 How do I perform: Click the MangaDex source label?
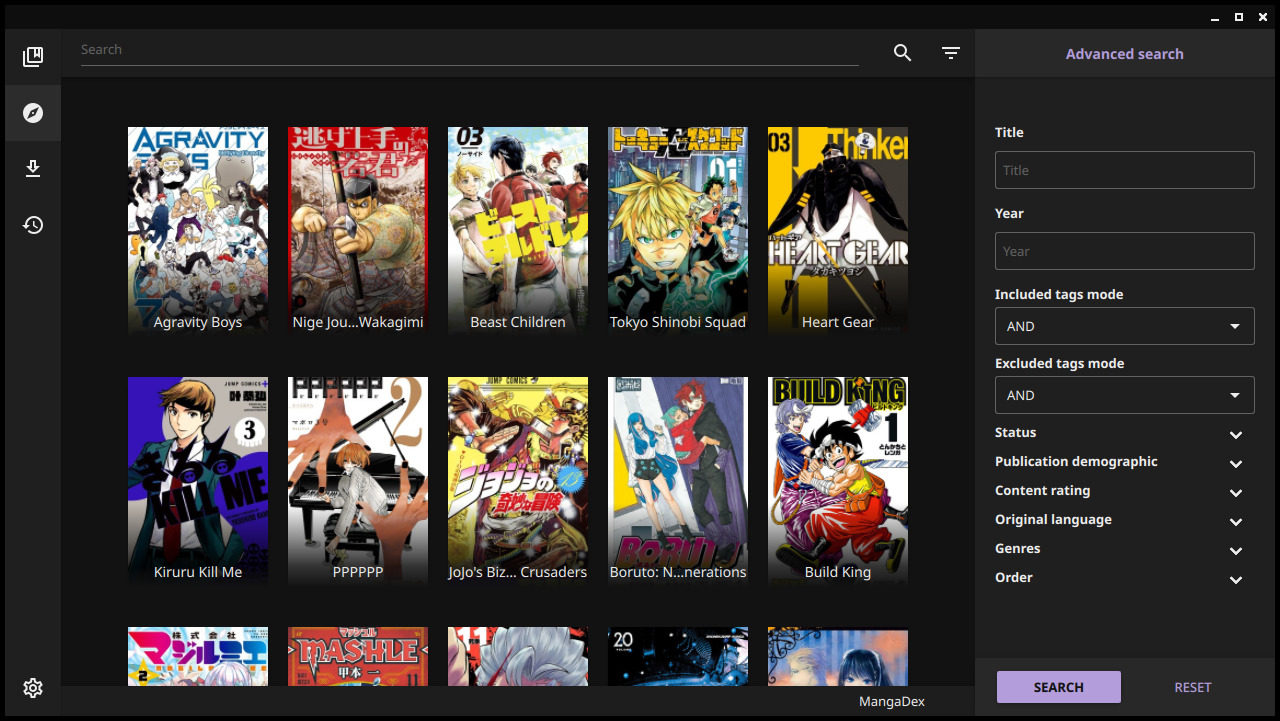tap(892, 701)
